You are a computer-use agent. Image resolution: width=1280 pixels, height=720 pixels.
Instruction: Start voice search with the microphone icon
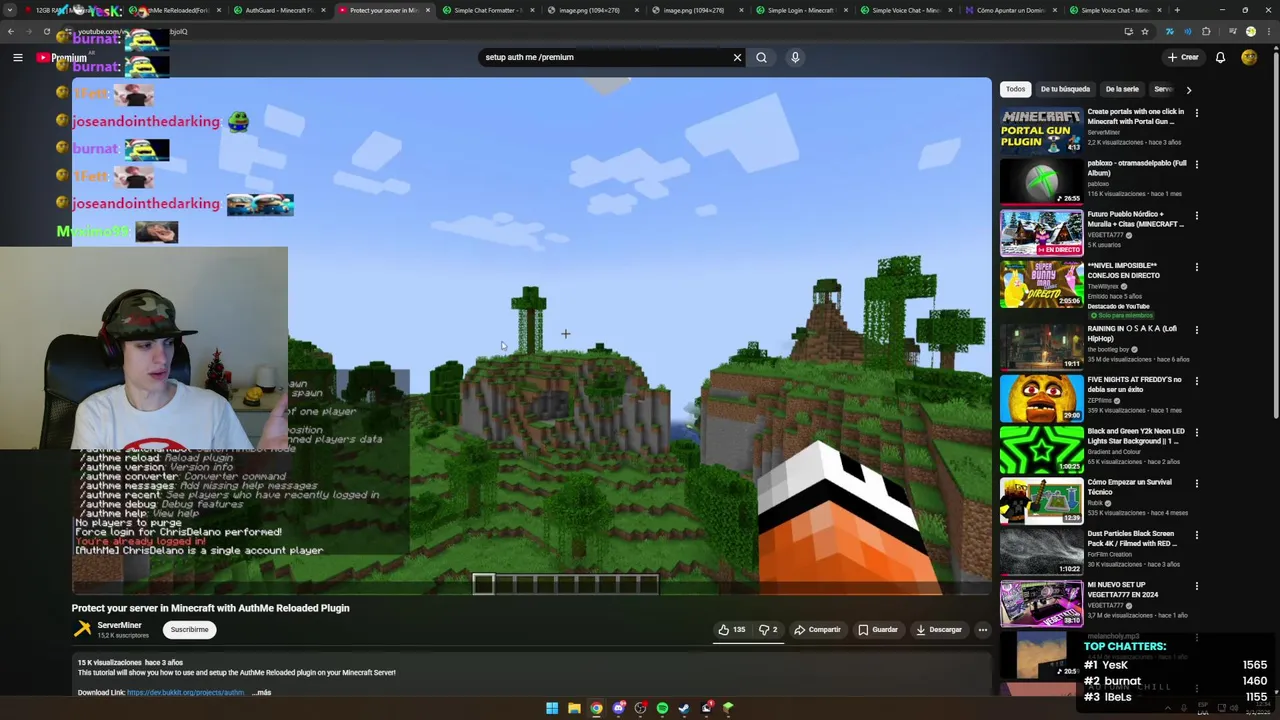tap(795, 57)
